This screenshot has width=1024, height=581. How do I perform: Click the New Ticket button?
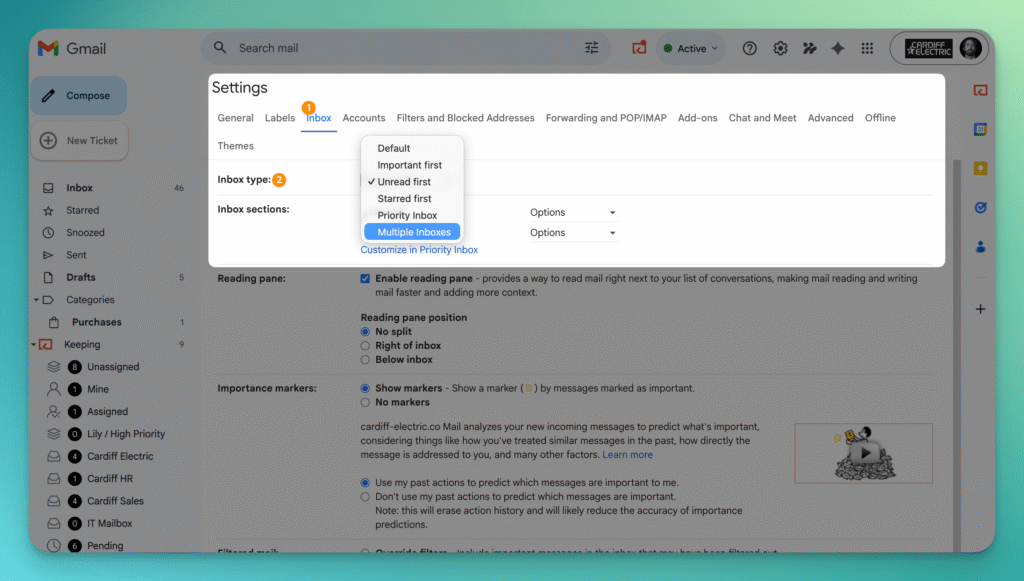point(79,140)
